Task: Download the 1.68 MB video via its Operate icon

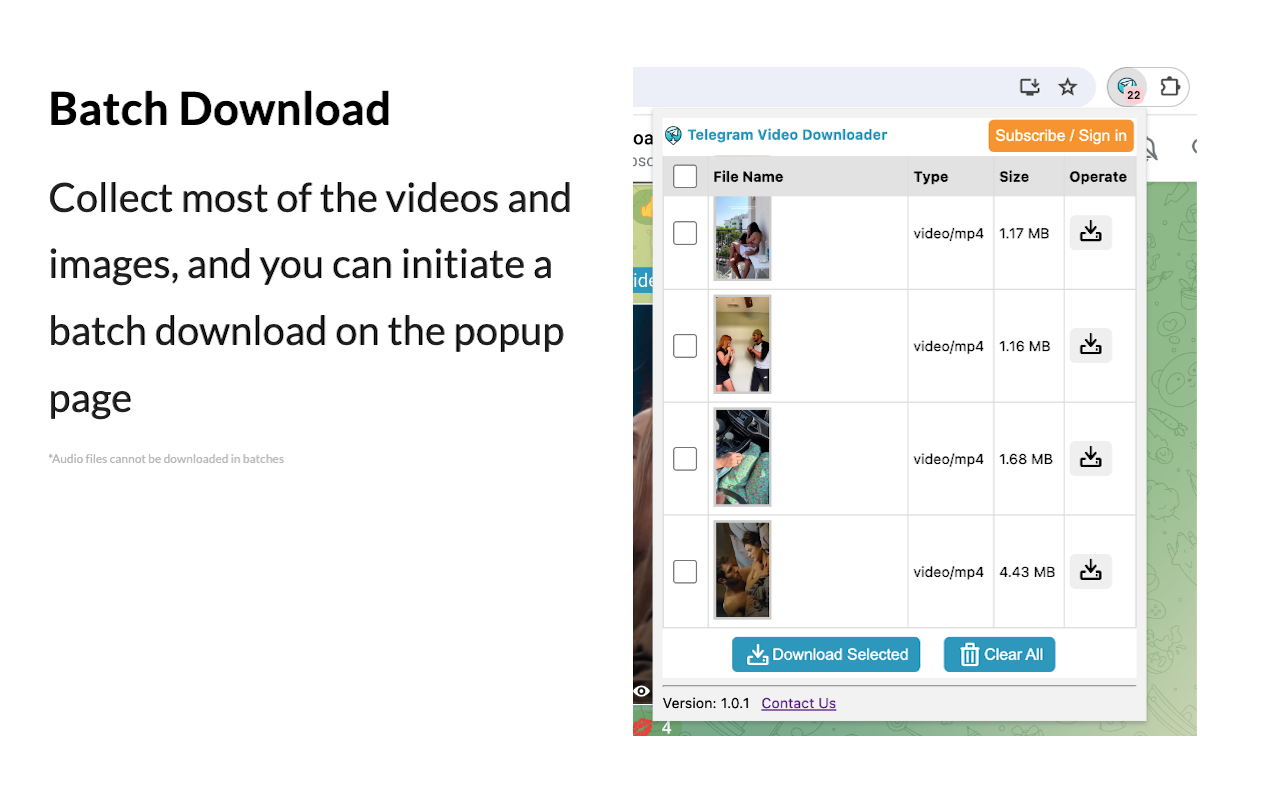Action: (1090, 458)
